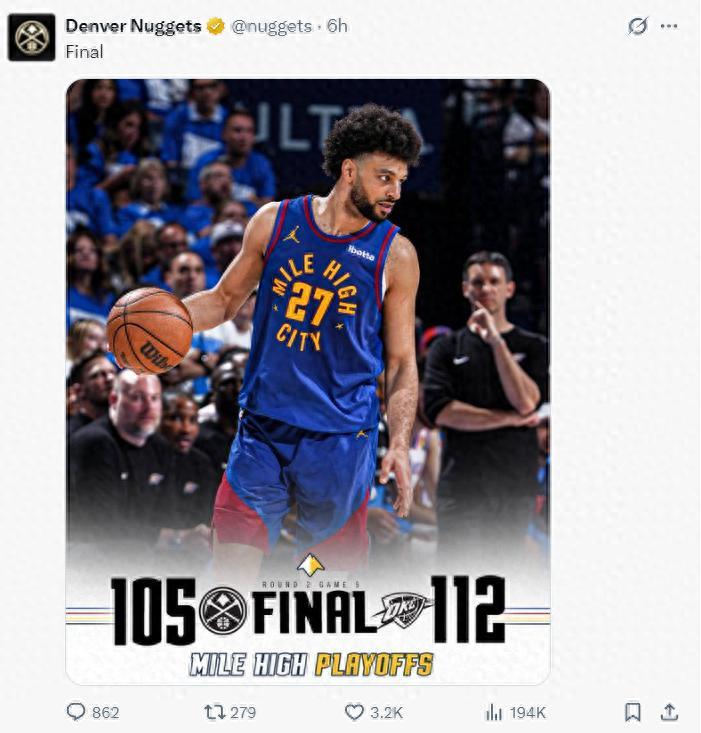
Task: Click the 105 Nuggets score in image
Action: (153, 611)
